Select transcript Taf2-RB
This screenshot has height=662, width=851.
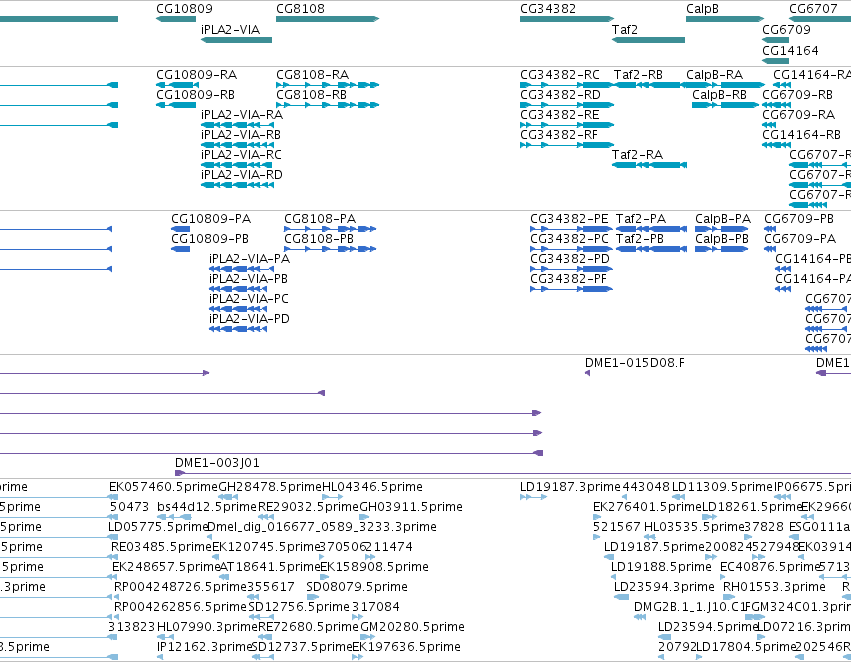(650, 85)
